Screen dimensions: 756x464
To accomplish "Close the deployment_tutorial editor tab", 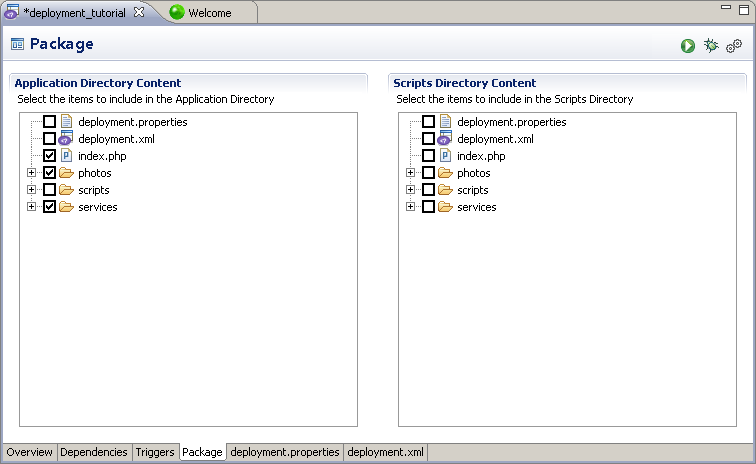I will [139, 12].
